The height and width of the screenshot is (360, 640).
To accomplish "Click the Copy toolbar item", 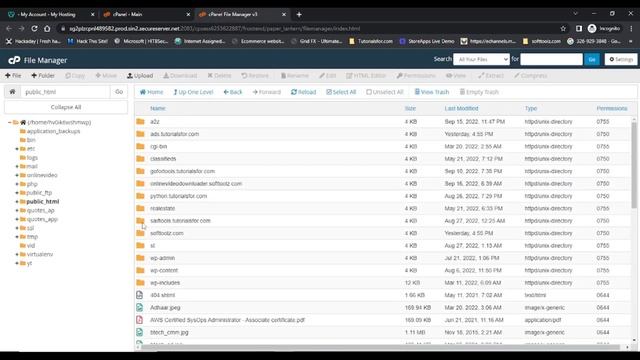I will 75,76.
